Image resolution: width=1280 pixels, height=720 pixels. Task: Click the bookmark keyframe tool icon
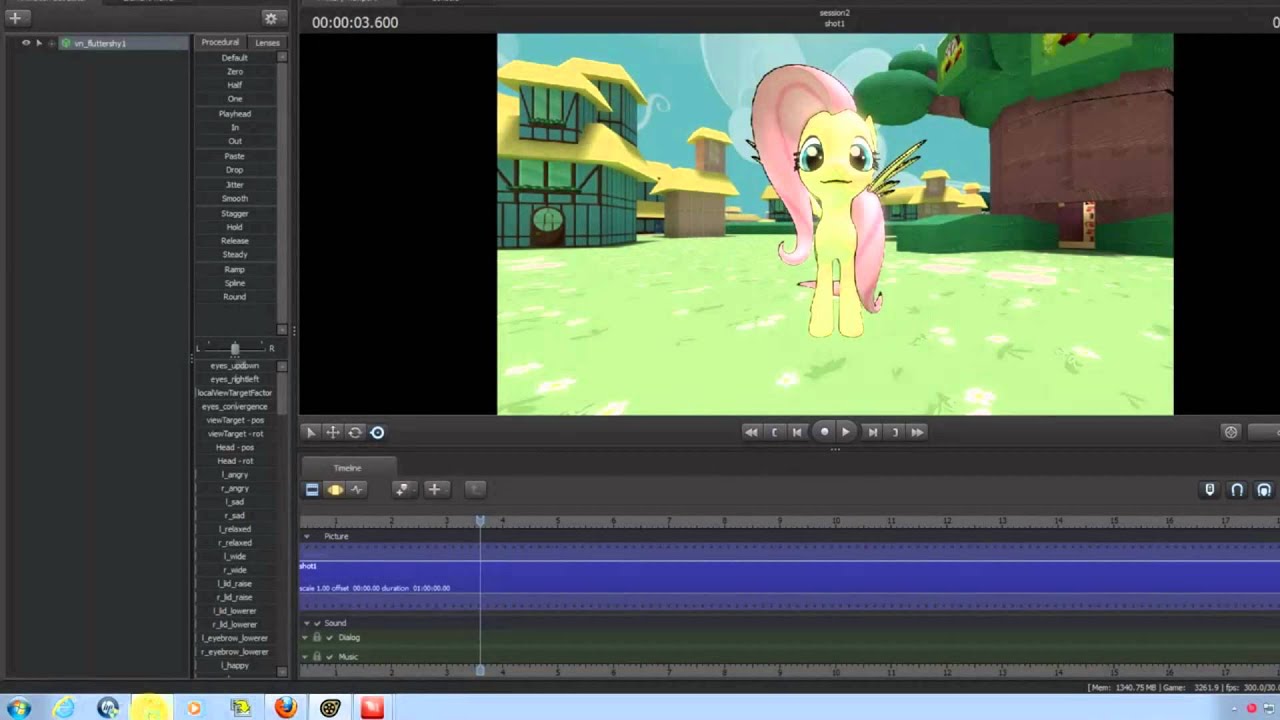click(402, 489)
